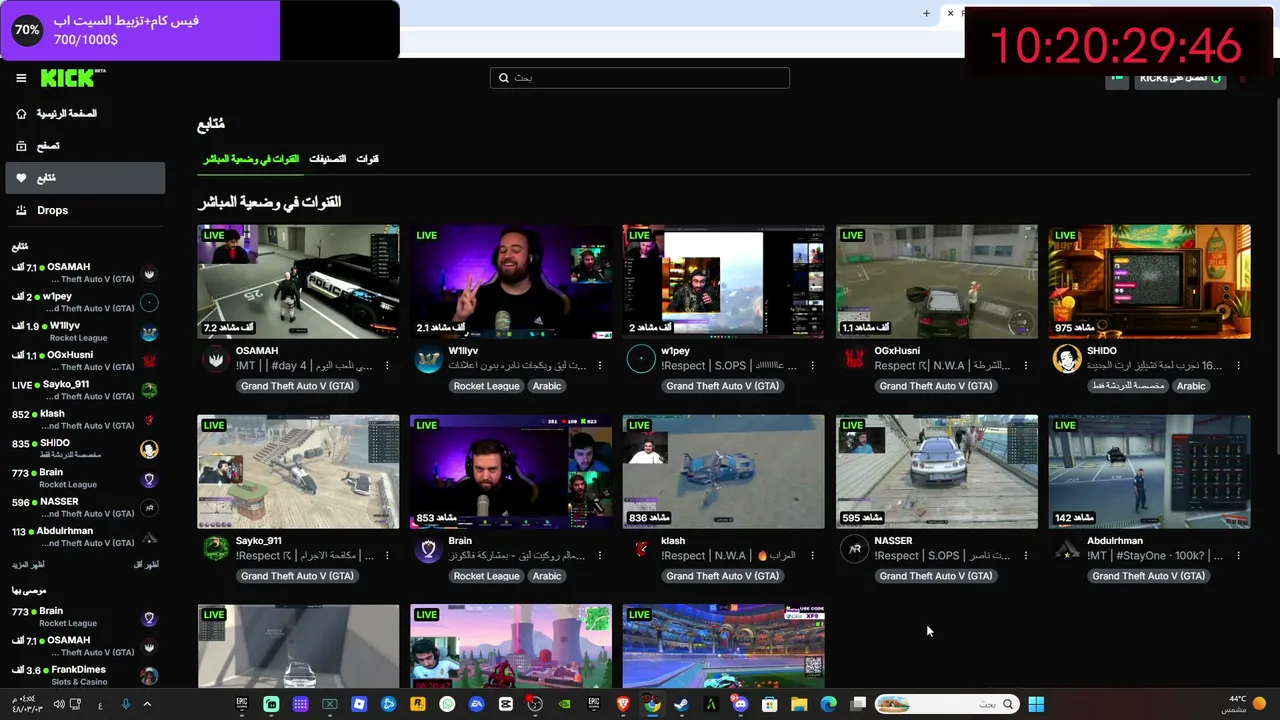Viewport: 1280px width, 720px height.
Task: Click the browse icon in sidebar
Action: click(21, 146)
